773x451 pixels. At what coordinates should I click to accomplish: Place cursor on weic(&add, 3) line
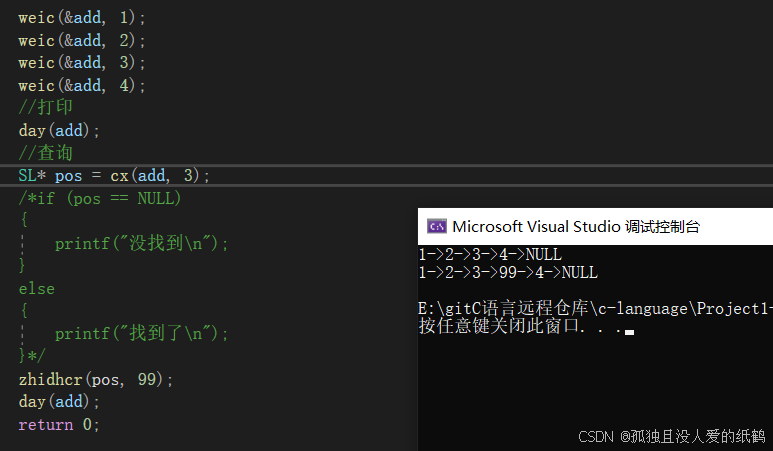coord(82,63)
